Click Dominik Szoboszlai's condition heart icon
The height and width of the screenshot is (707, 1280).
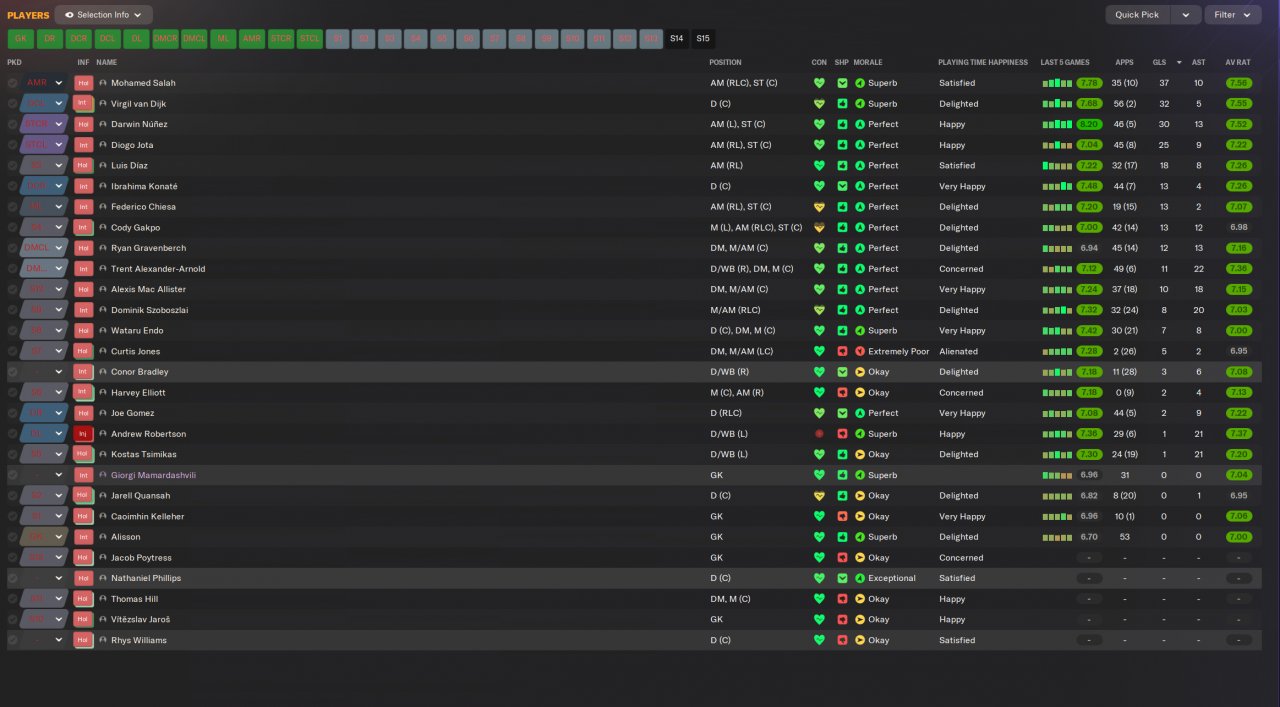click(819, 310)
